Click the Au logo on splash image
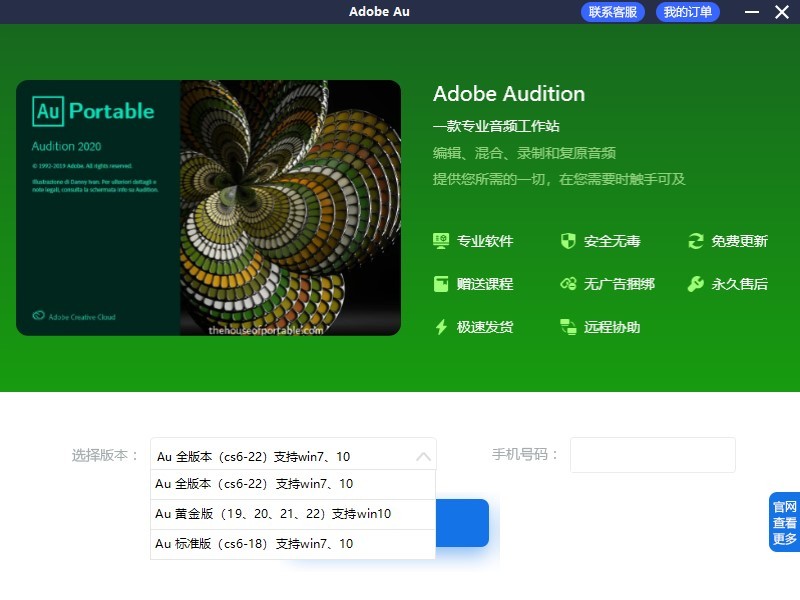The width and height of the screenshot is (800, 600). pos(48,111)
